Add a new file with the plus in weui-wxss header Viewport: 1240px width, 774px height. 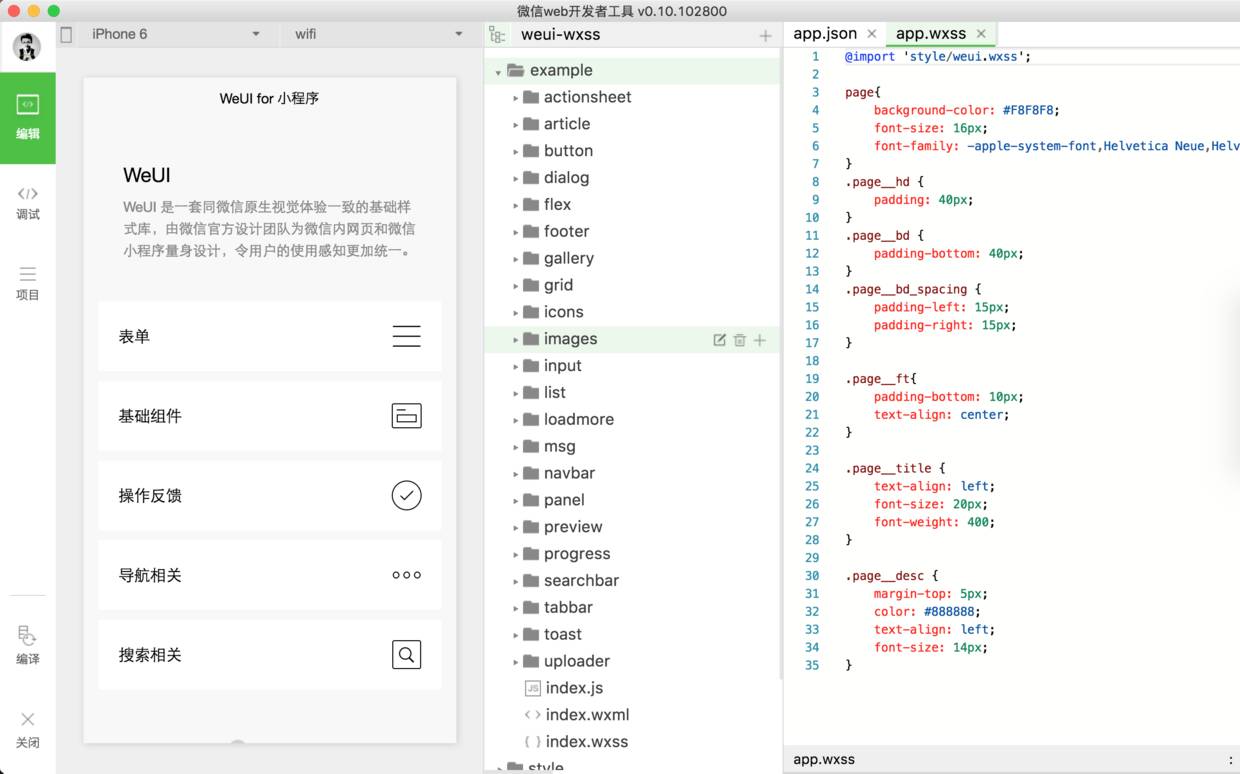pyautogui.click(x=765, y=36)
